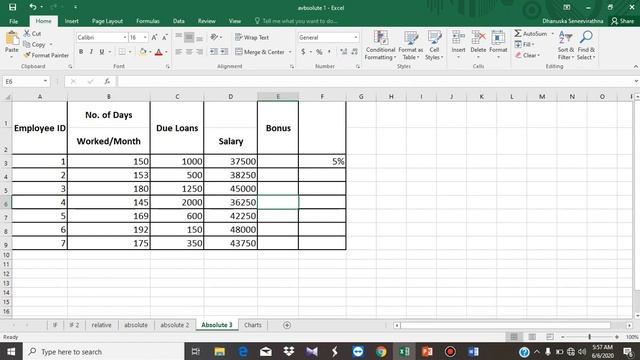Increase the font size
This screenshot has height=360, width=640.
(x=154, y=37)
